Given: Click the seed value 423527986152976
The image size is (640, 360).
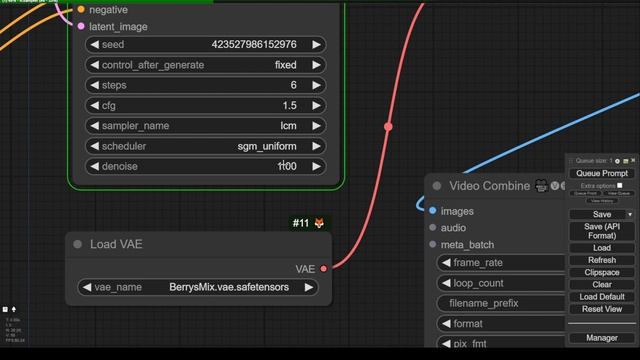Looking at the screenshot, I should point(254,44).
